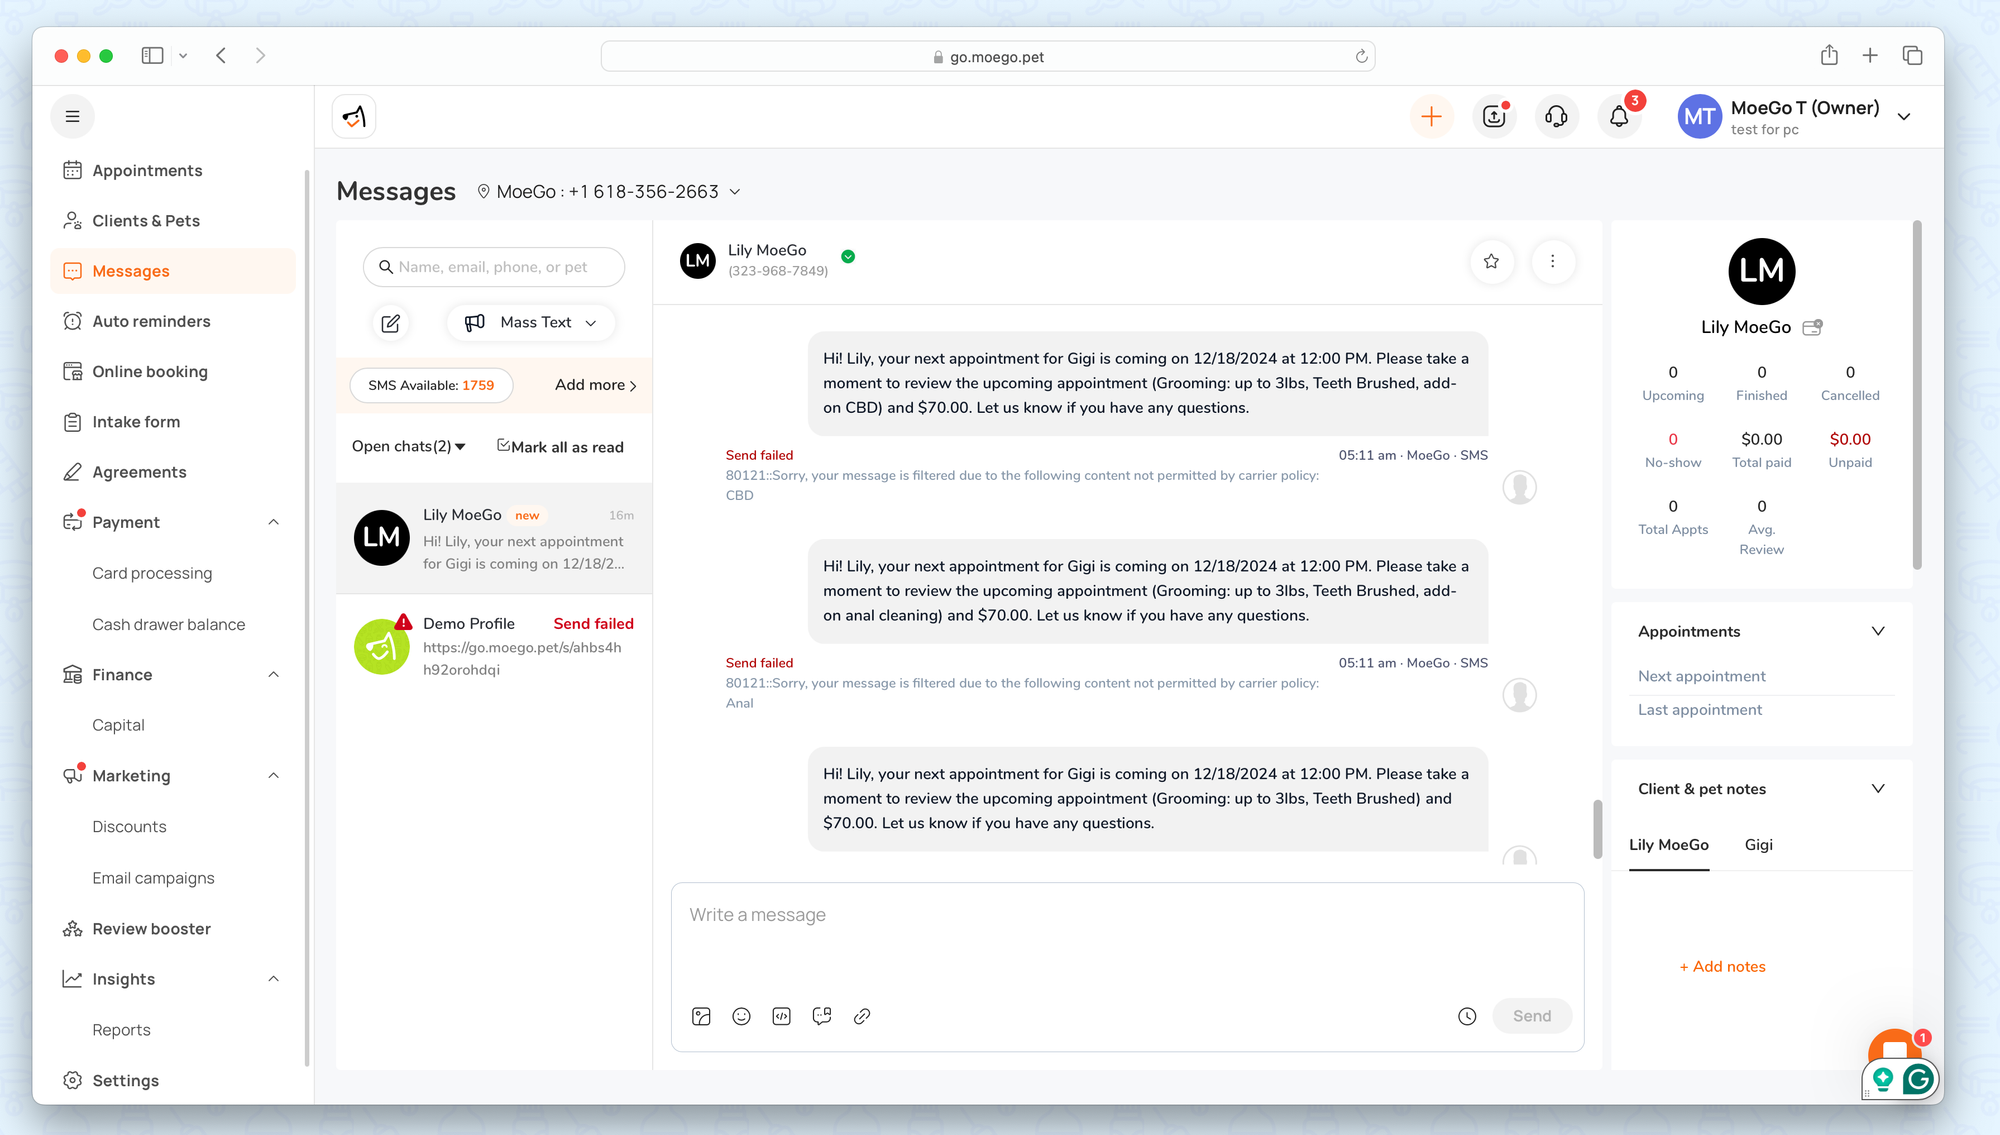Switch to the Gigi notes tab

pyautogui.click(x=1758, y=845)
